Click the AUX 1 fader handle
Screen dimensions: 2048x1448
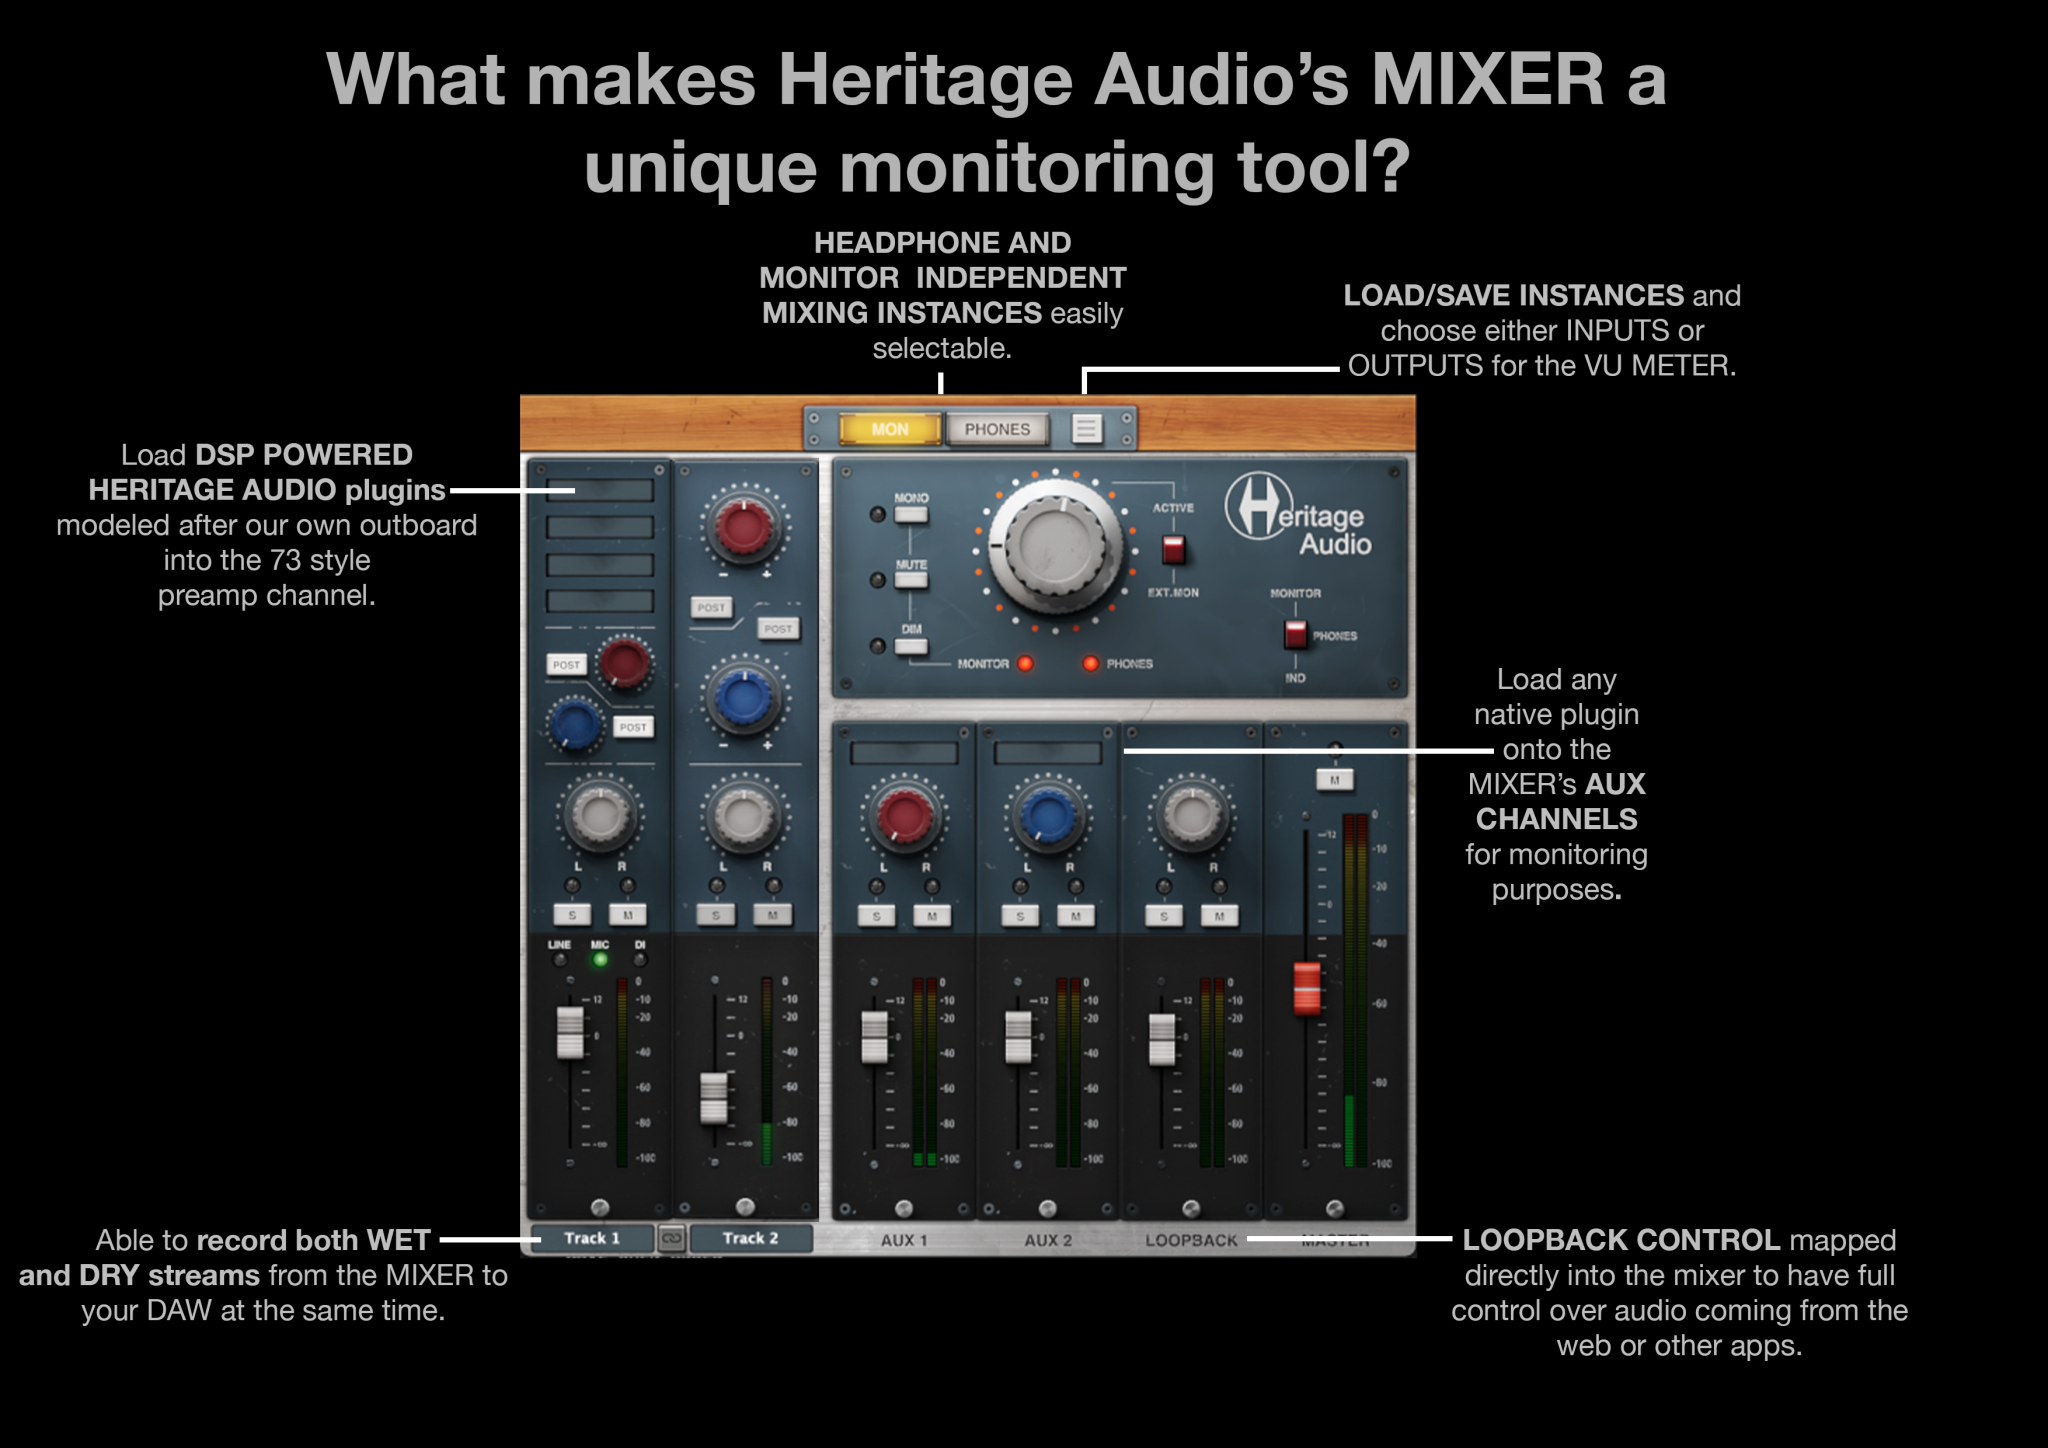(x=874, y=1037)
